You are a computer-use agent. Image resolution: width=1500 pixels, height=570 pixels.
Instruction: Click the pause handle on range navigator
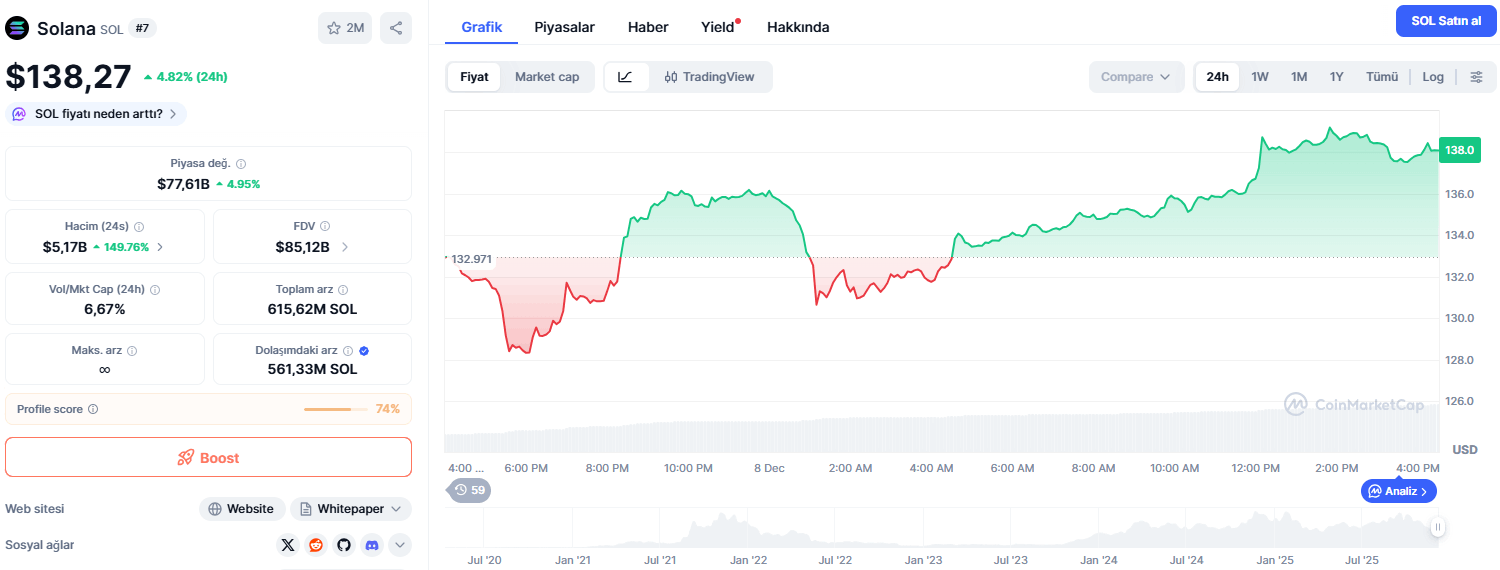pyautogui.click(x=1438, y=527)
